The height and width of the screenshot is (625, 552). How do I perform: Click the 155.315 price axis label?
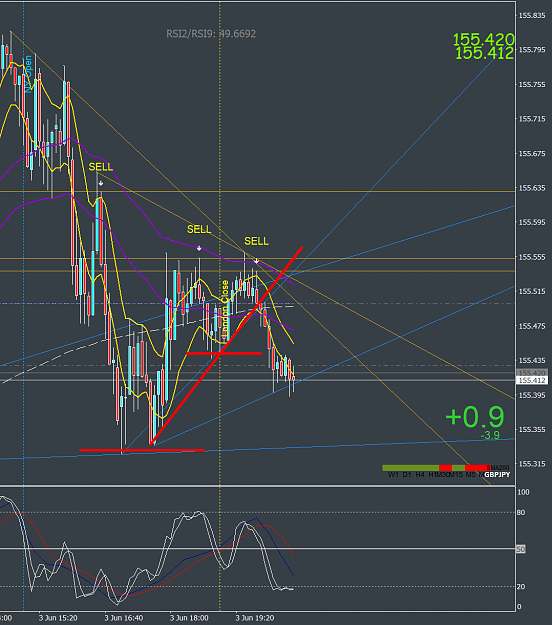point(532,464)
